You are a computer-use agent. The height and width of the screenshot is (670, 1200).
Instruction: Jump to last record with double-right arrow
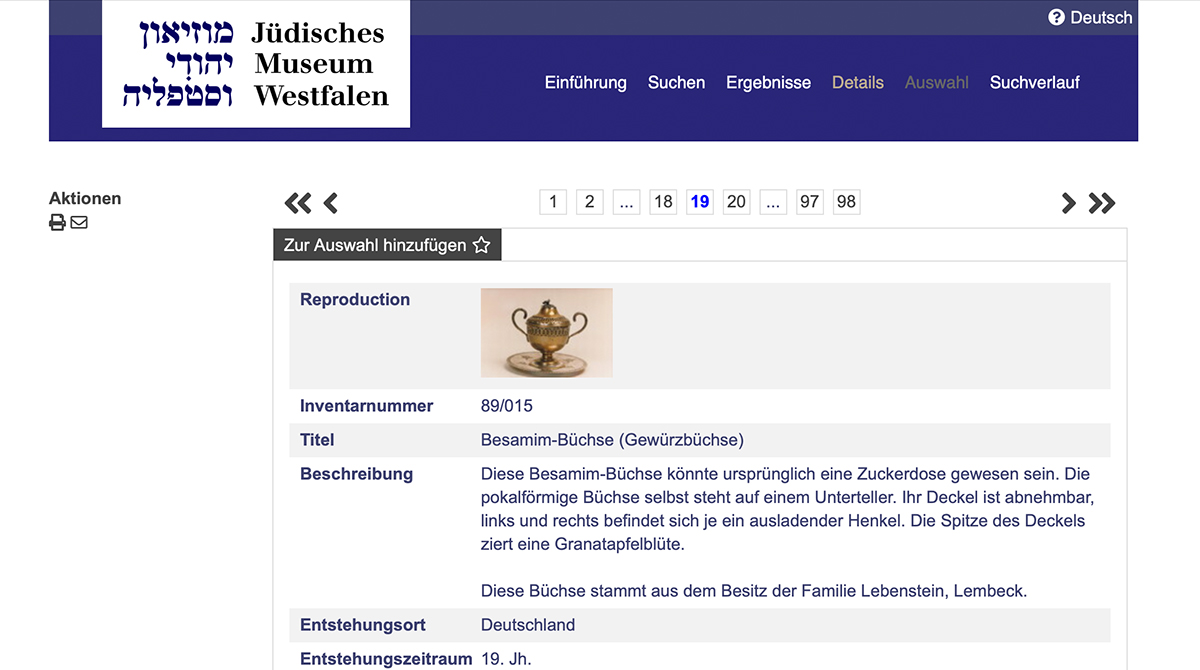pos(1101,203)
